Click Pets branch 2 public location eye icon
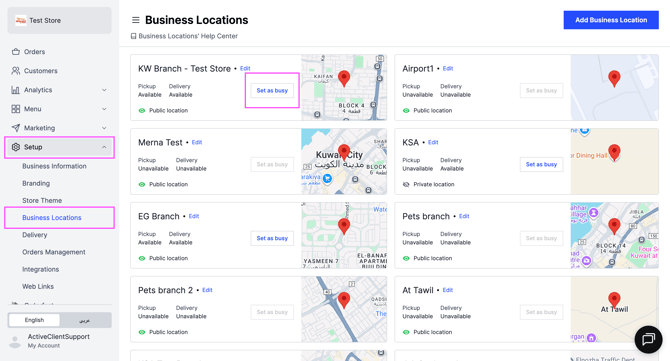 [142, 332]
